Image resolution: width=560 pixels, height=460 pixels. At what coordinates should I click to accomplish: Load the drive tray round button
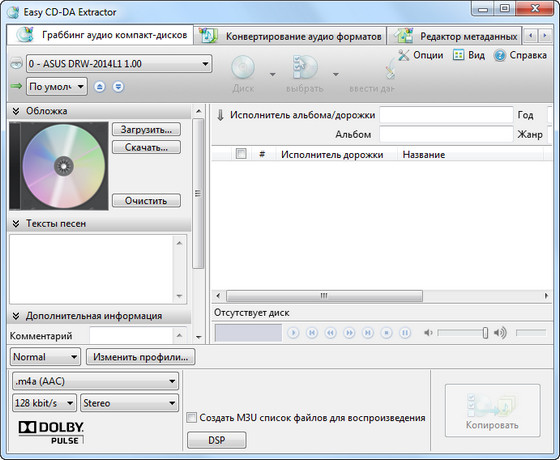point(118,86)
